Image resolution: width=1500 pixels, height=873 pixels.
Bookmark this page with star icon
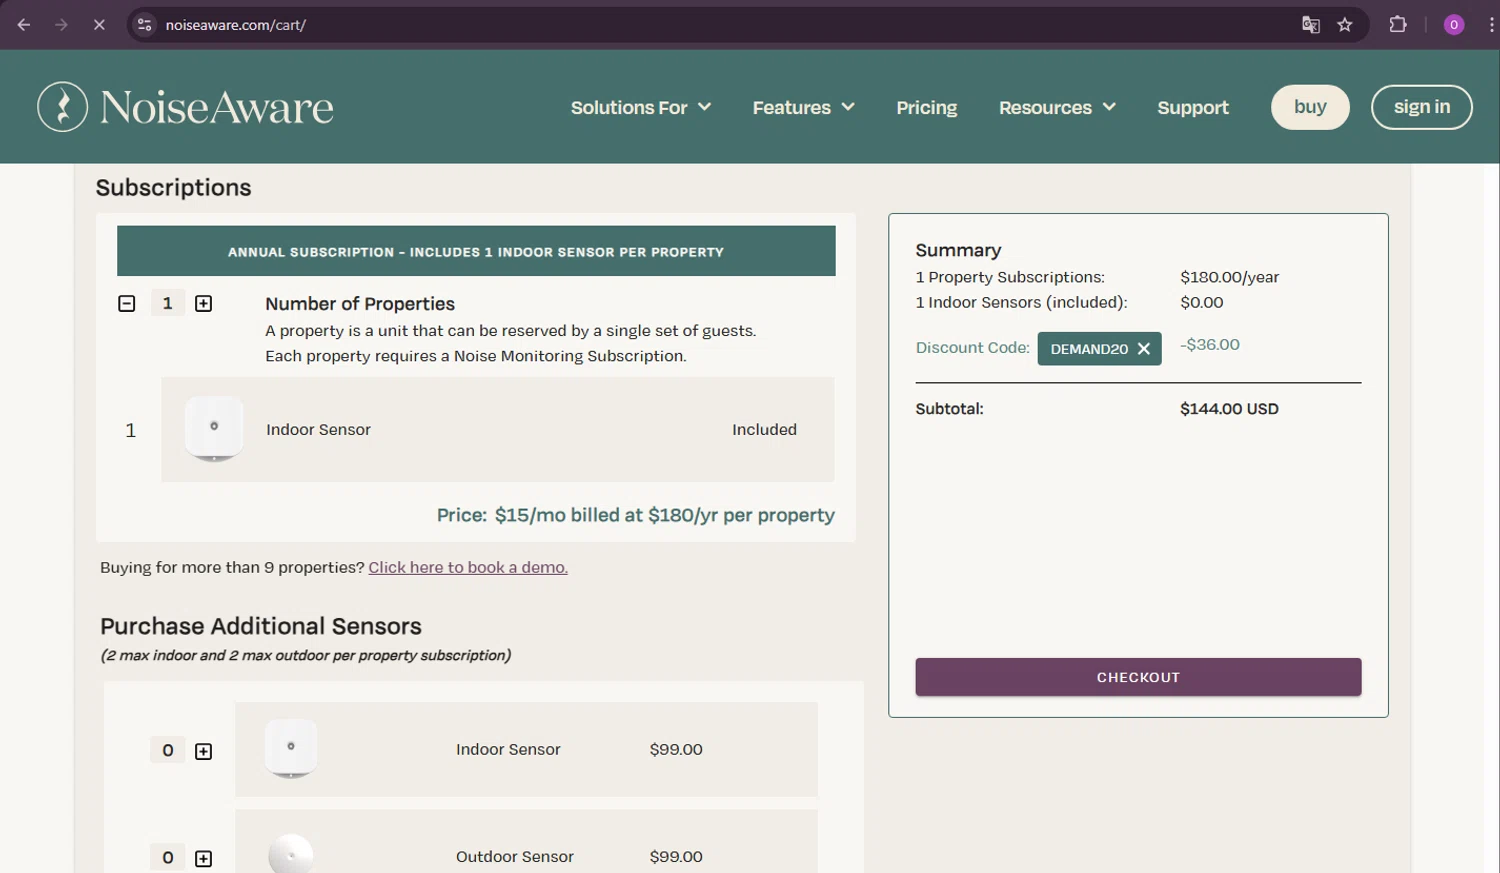coord(1345,25)
